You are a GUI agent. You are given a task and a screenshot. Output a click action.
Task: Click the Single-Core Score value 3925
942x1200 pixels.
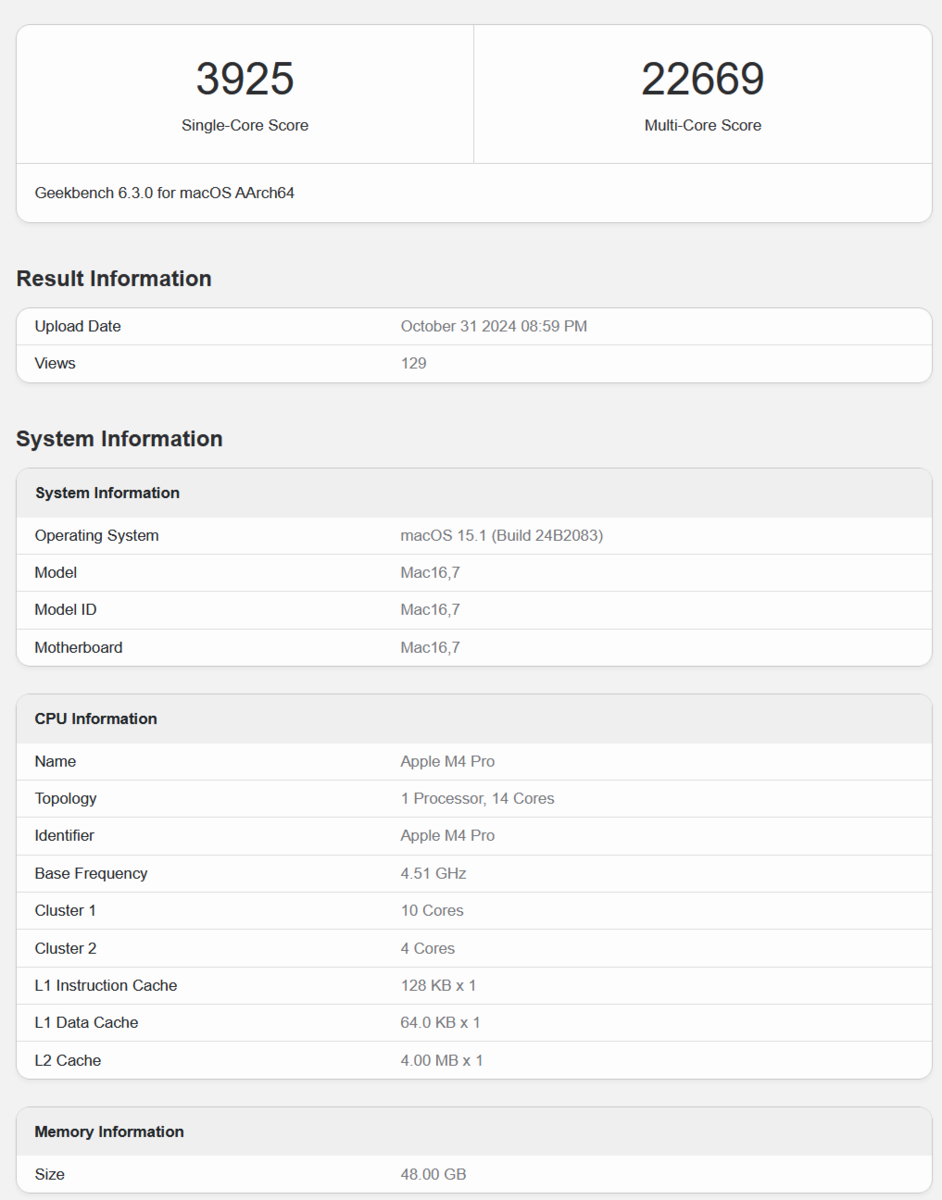tap(245, 80)
